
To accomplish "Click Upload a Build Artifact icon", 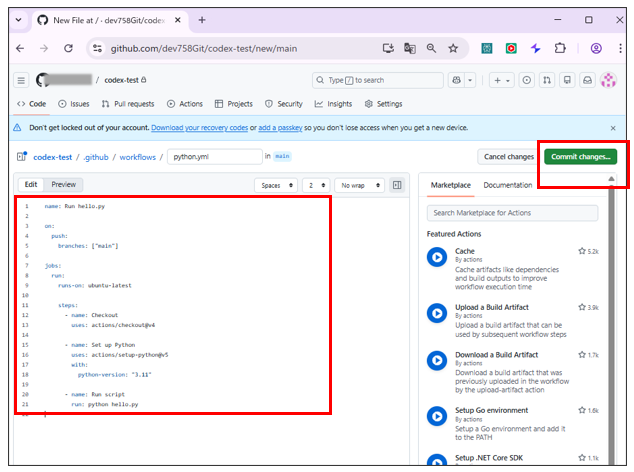I will pyautogui.click(x=437, y=313).
